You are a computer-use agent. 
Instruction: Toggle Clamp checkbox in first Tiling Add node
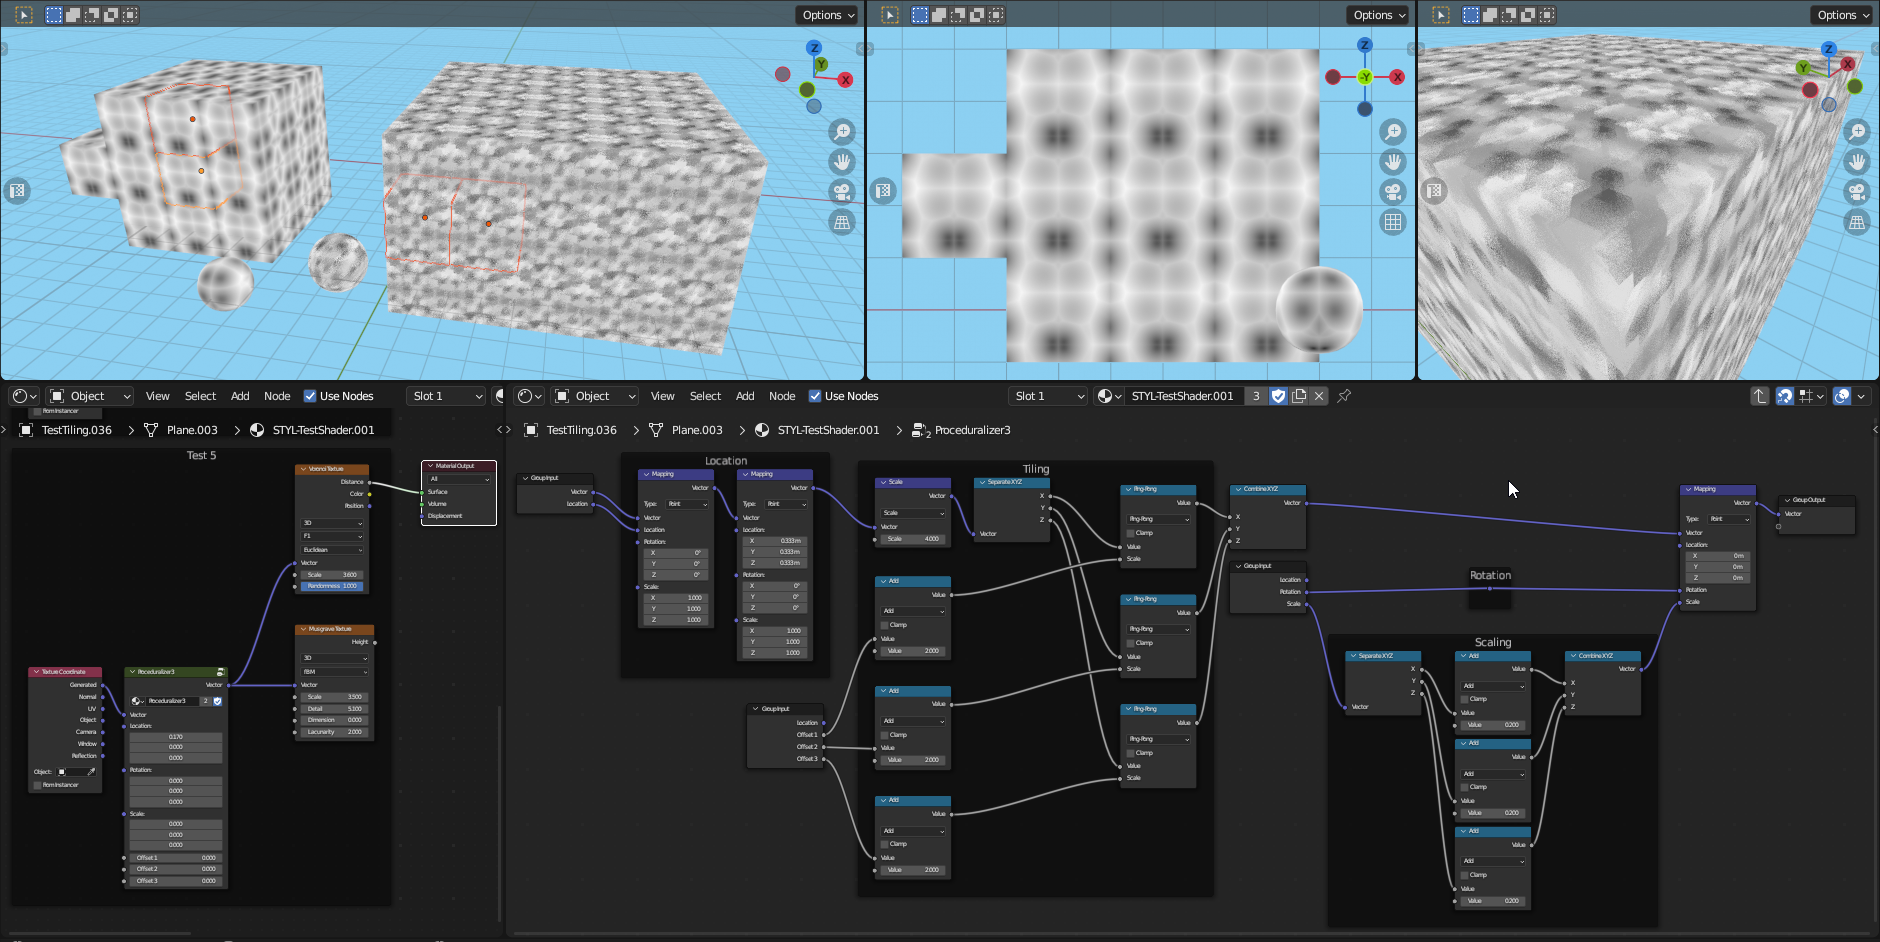[x=884, y=625]
